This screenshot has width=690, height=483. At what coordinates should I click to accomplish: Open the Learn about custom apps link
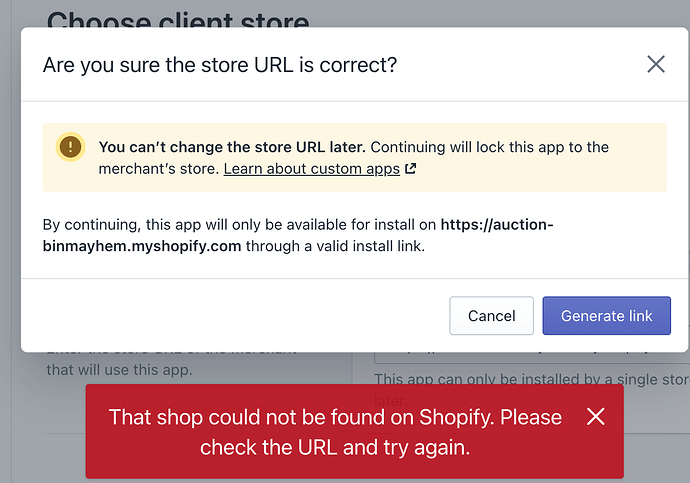(311, 169)
